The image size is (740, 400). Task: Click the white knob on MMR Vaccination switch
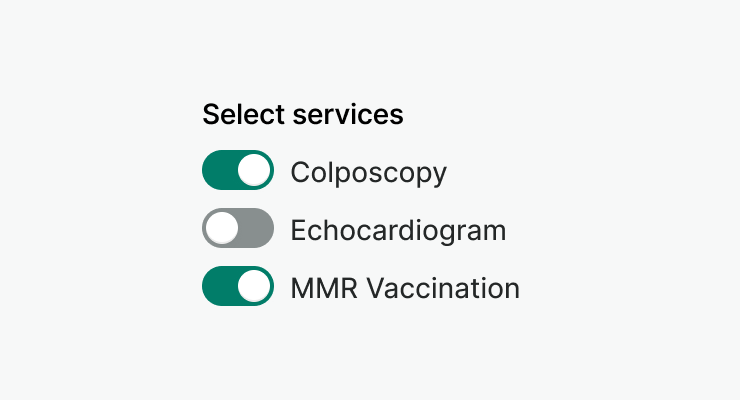click(255, 287)
